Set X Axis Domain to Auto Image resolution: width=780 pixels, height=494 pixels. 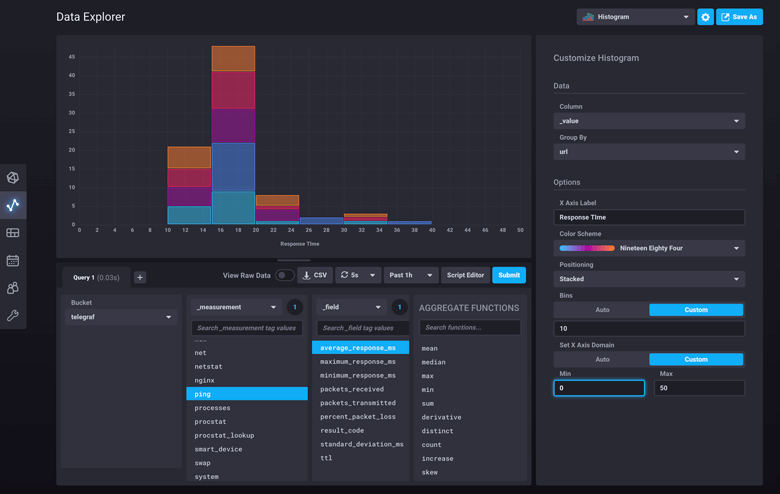(602, 359)
